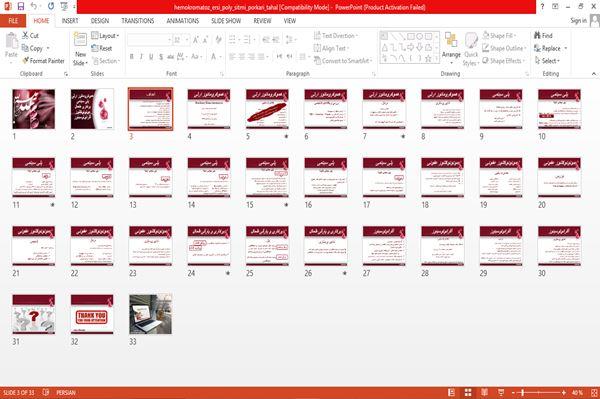Viewport: 600px width, 399px height.
Task: Open the Shape Effects dropdown
Action: (x=504, y=61)
